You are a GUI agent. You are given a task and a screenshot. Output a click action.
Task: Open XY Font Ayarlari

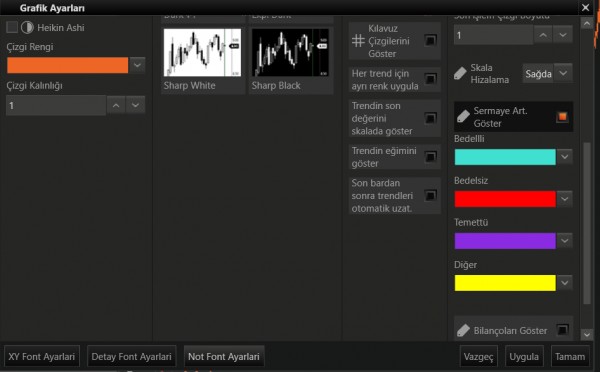pyautogui.click(x=42, y=356)
